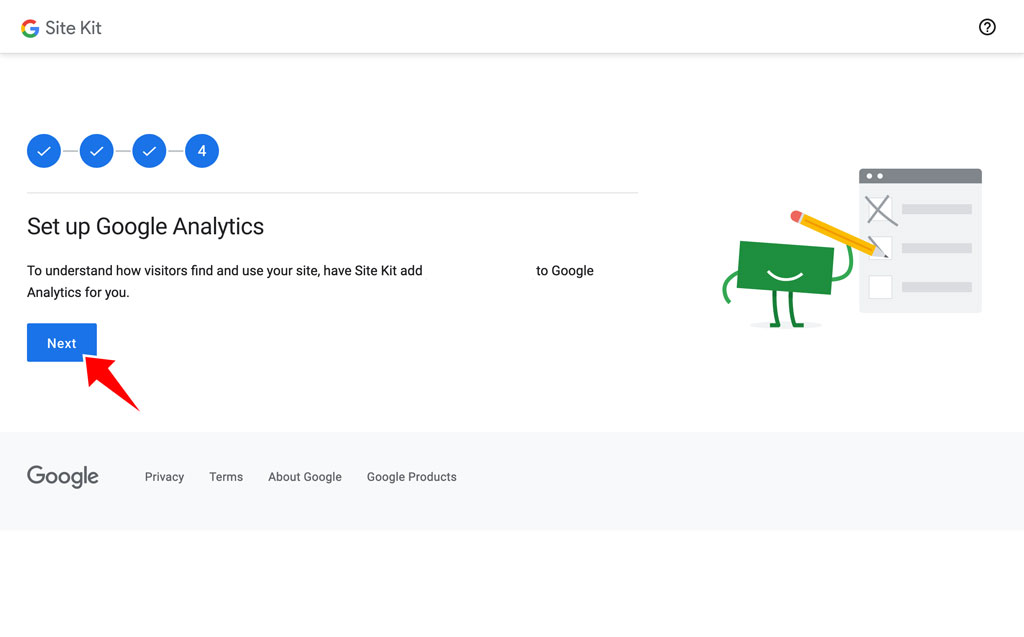1024x637 pixels.
Task: Click the Next button
Action: coord(61,342)
